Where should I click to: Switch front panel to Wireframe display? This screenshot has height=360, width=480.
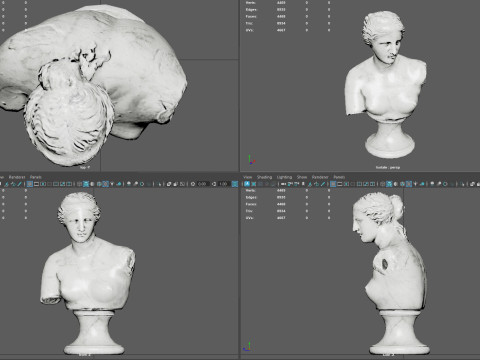coord(79,184)
